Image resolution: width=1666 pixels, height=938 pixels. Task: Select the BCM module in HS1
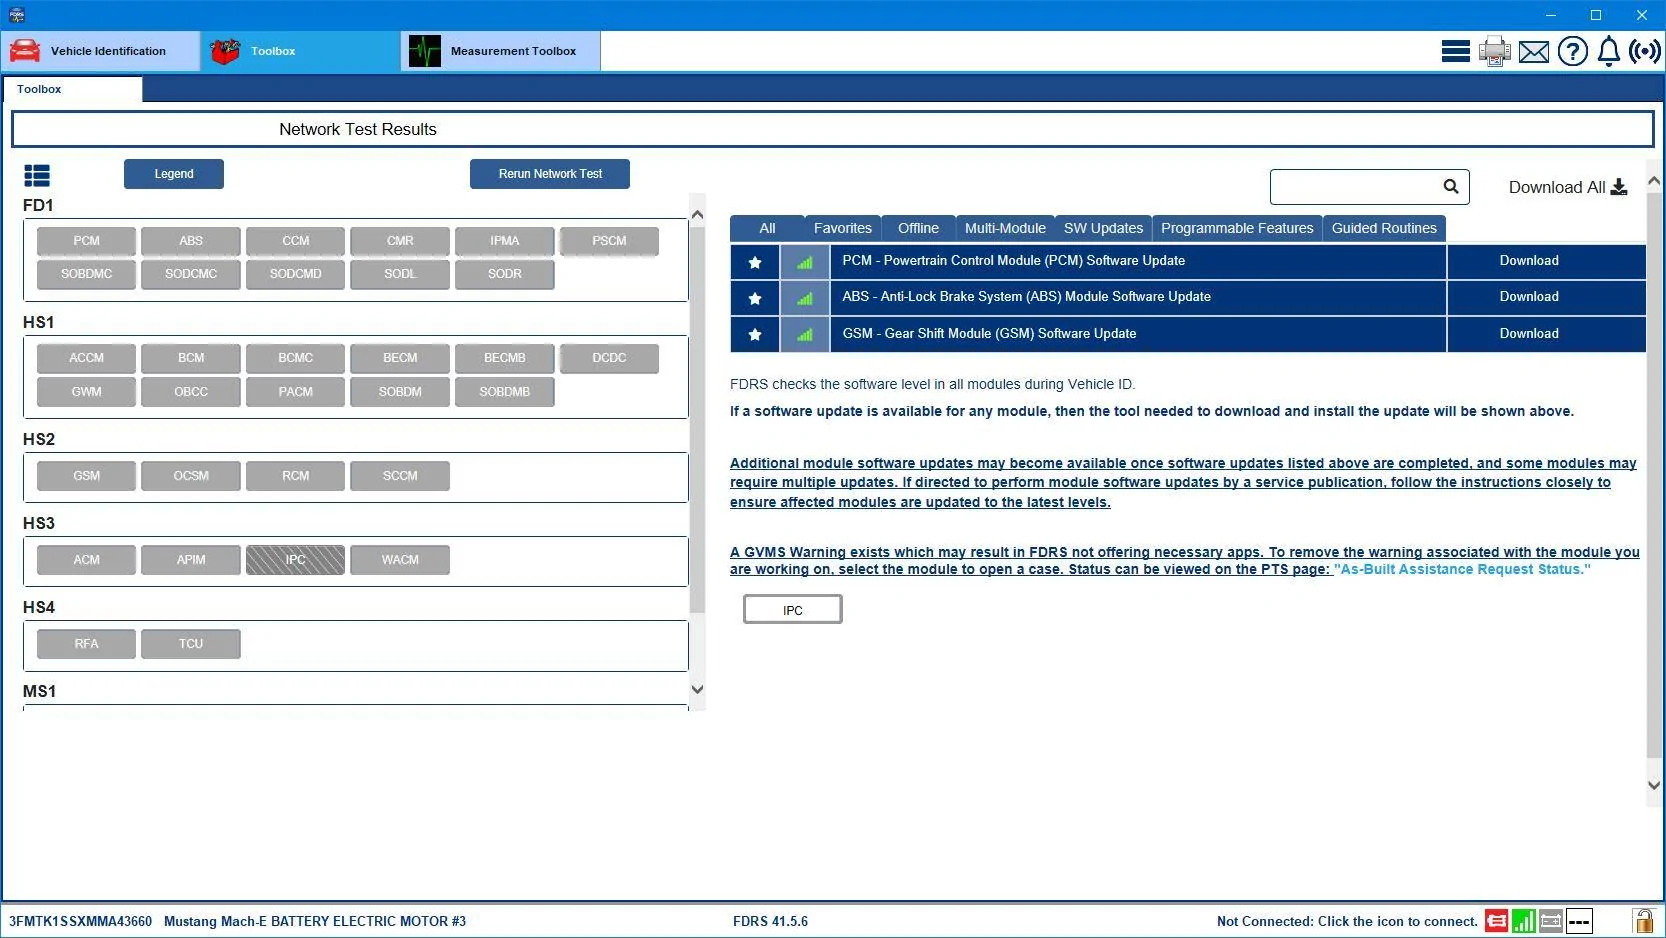pyautogui.click(x=191, y=358)
